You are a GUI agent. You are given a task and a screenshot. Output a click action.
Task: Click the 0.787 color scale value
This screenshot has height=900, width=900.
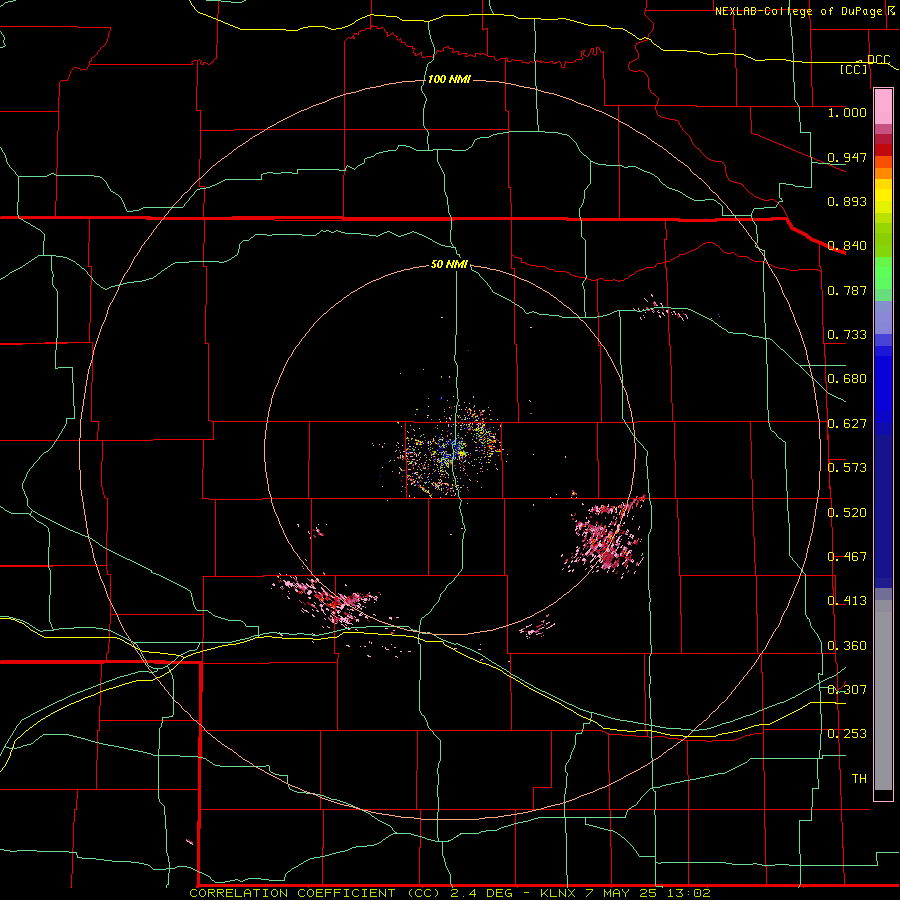pyautogui.click(x=847, y=290)
